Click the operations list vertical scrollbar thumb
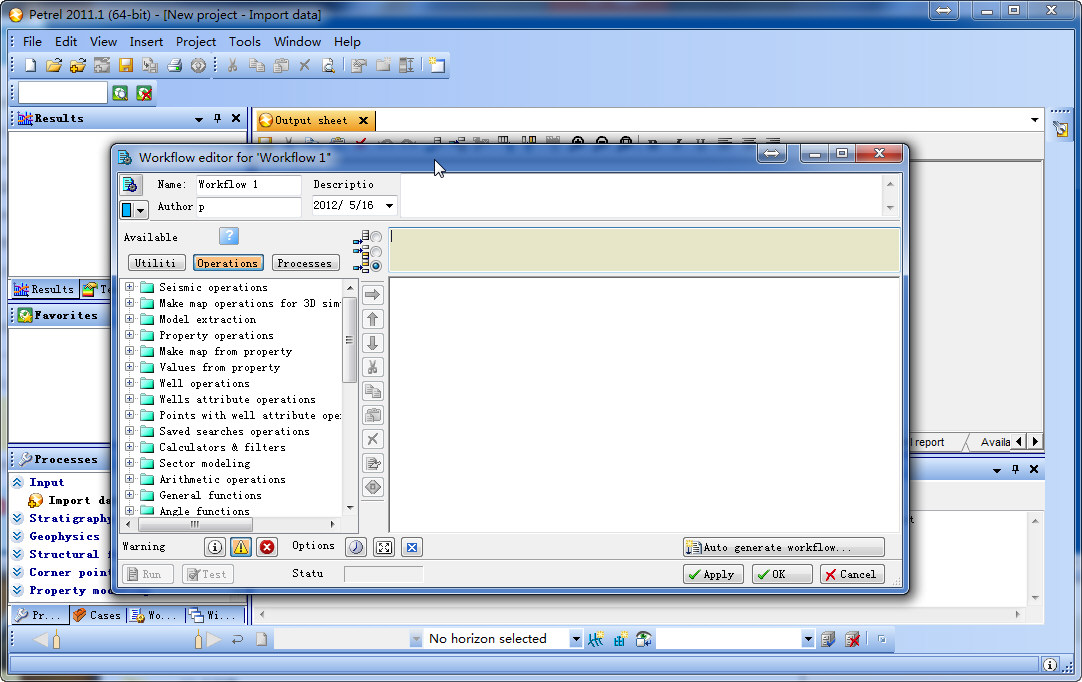Screen dimensions: 1082x682 click(x=349, y=340)
